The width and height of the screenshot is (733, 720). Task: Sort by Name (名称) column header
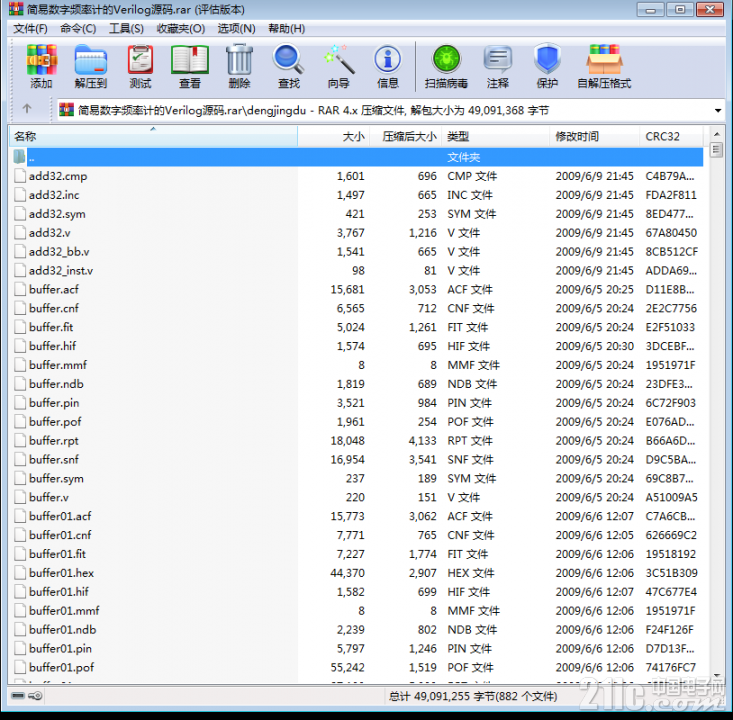(x=153, y=136)
